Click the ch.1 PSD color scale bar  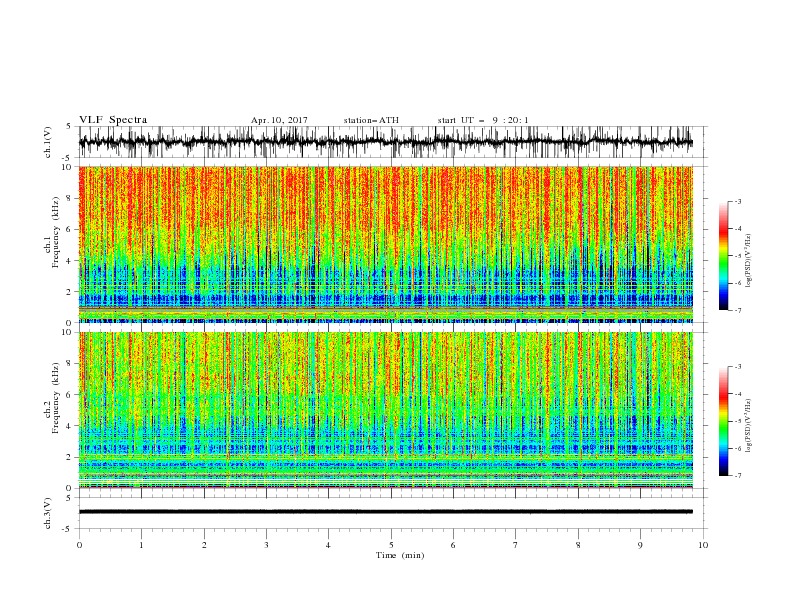(x=723, y=256)
